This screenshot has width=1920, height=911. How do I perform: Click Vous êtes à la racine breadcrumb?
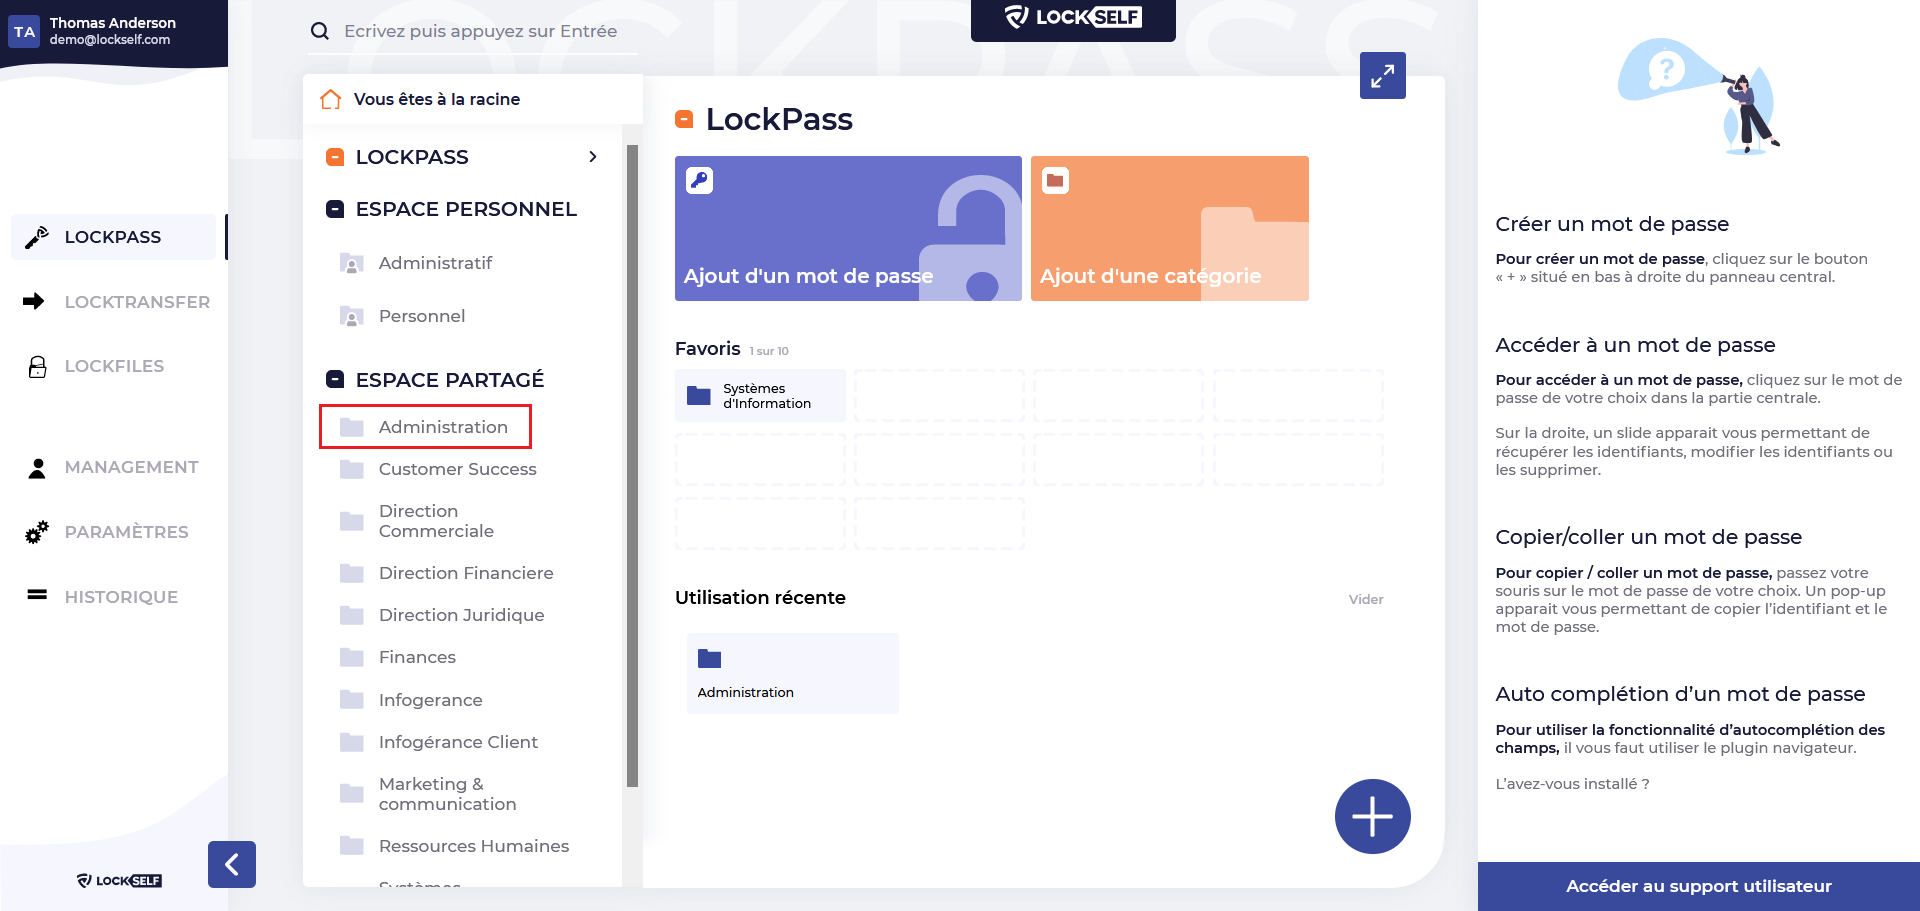coord(437,99)
